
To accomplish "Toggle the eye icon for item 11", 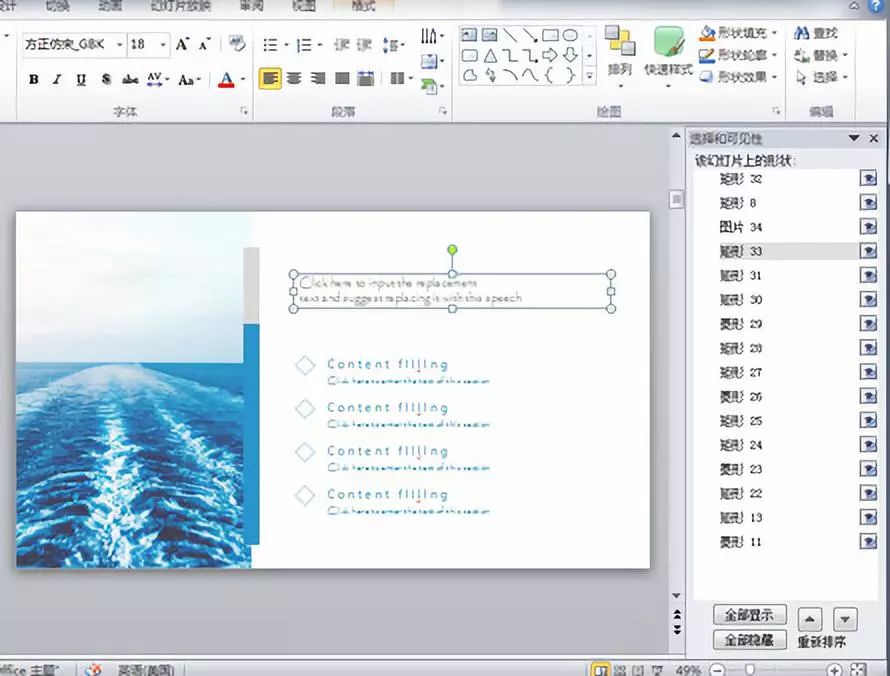I will (868, 541).
